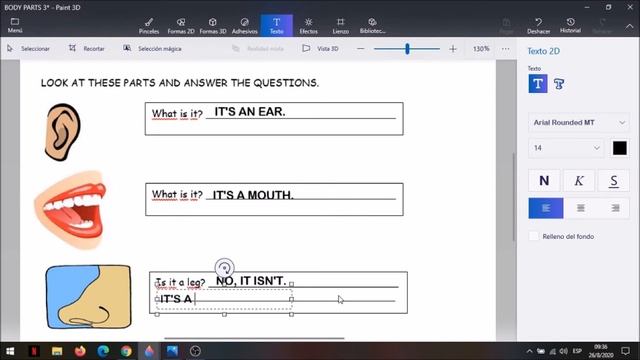Click the horizontal canvas scrollbar
The width and height of the screenshot is (640, 360).
[x=254, y=338]
